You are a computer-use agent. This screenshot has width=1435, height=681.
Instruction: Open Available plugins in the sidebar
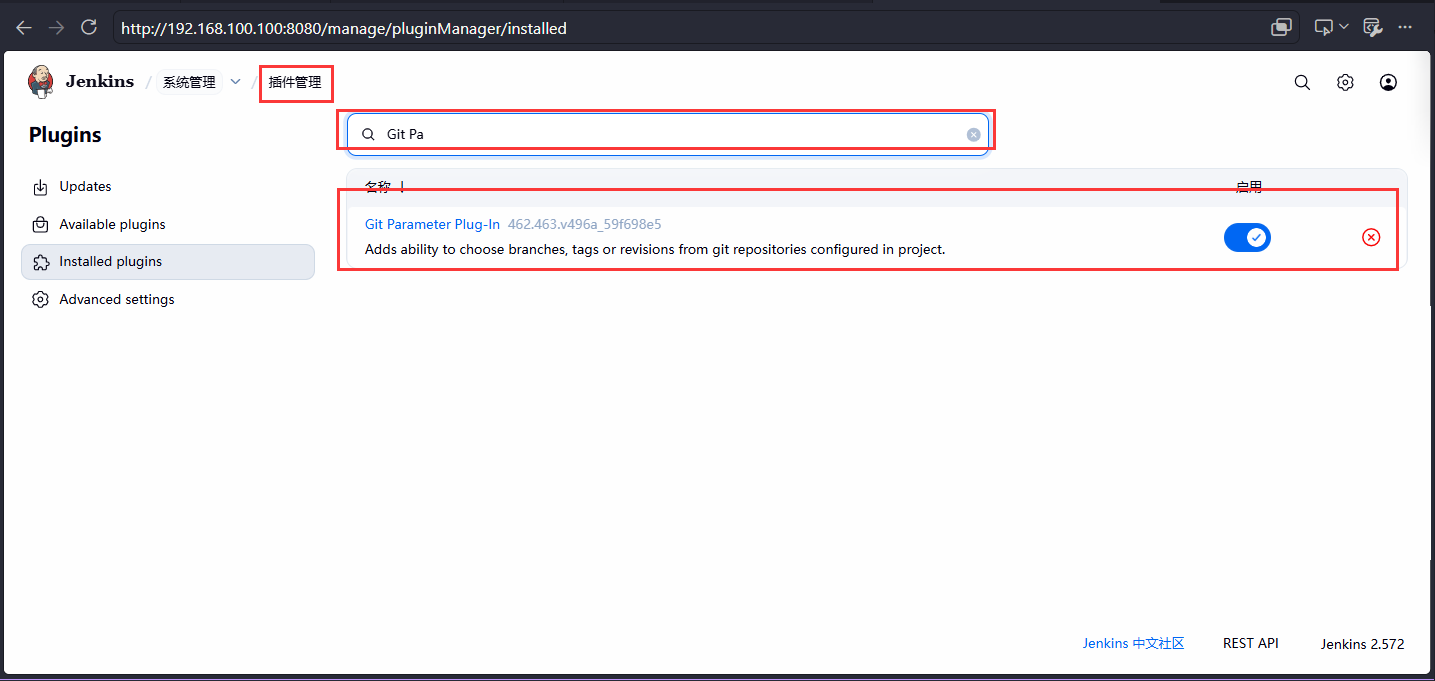(168, 224)
